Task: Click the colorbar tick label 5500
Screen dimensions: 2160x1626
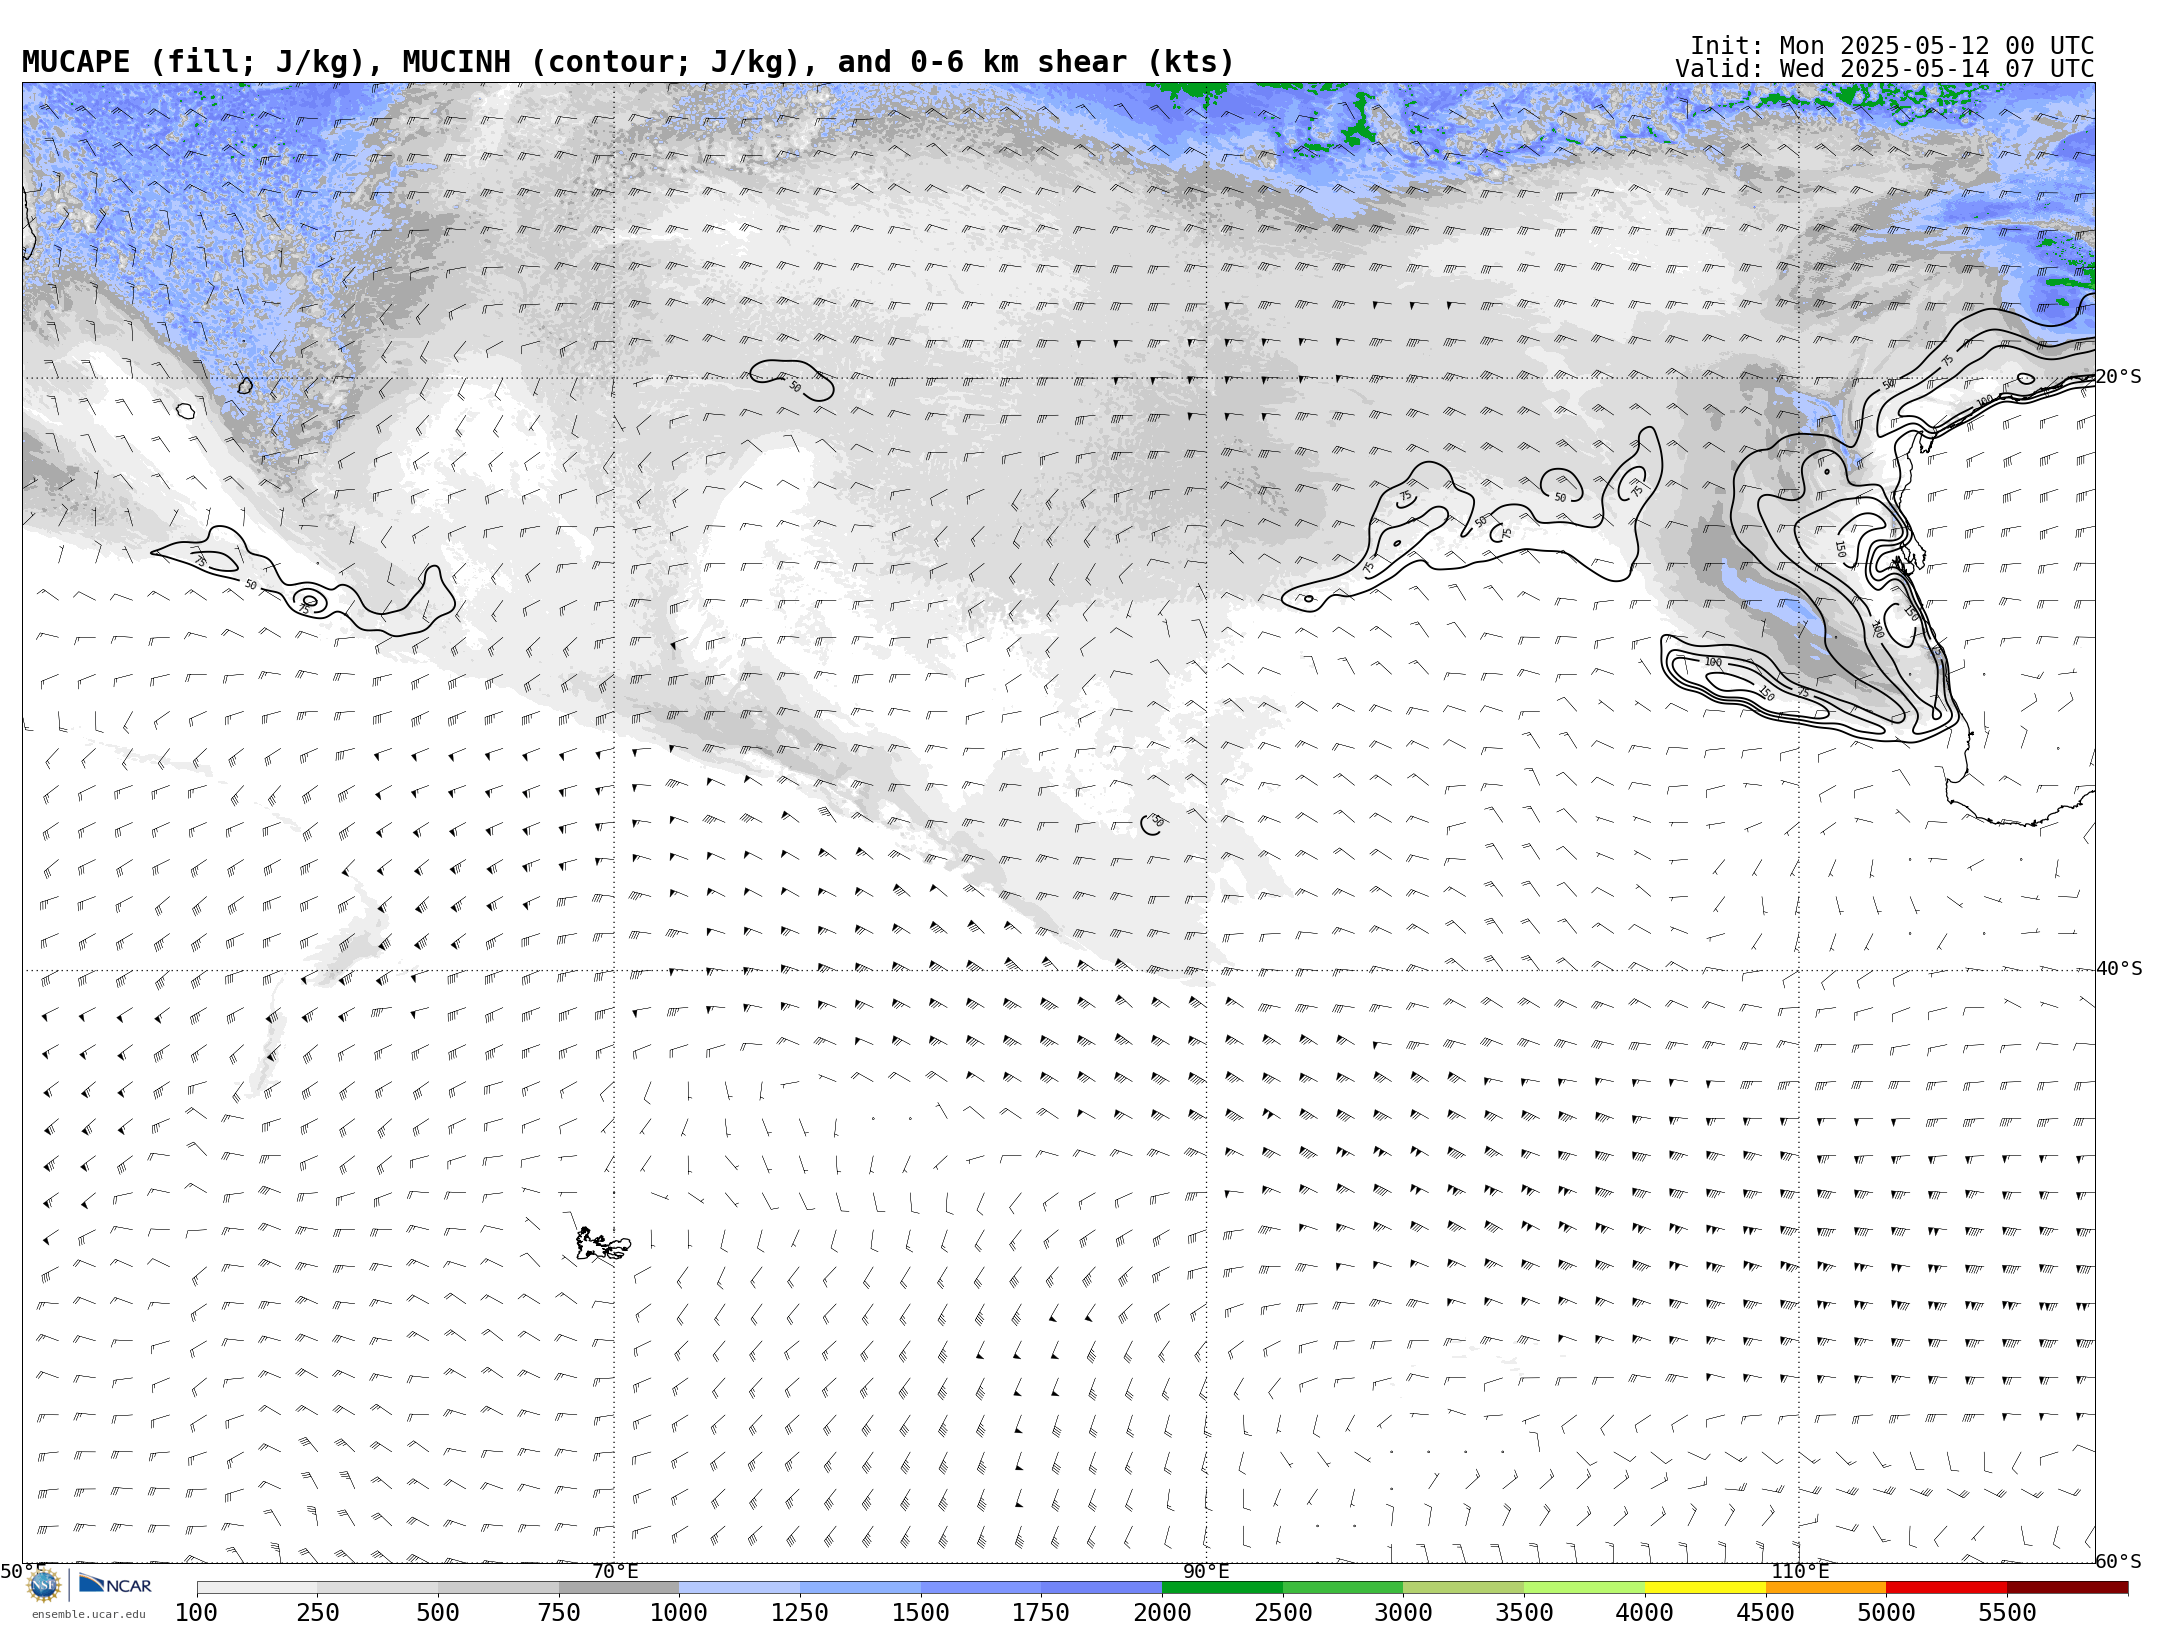Action: 2007,1613
